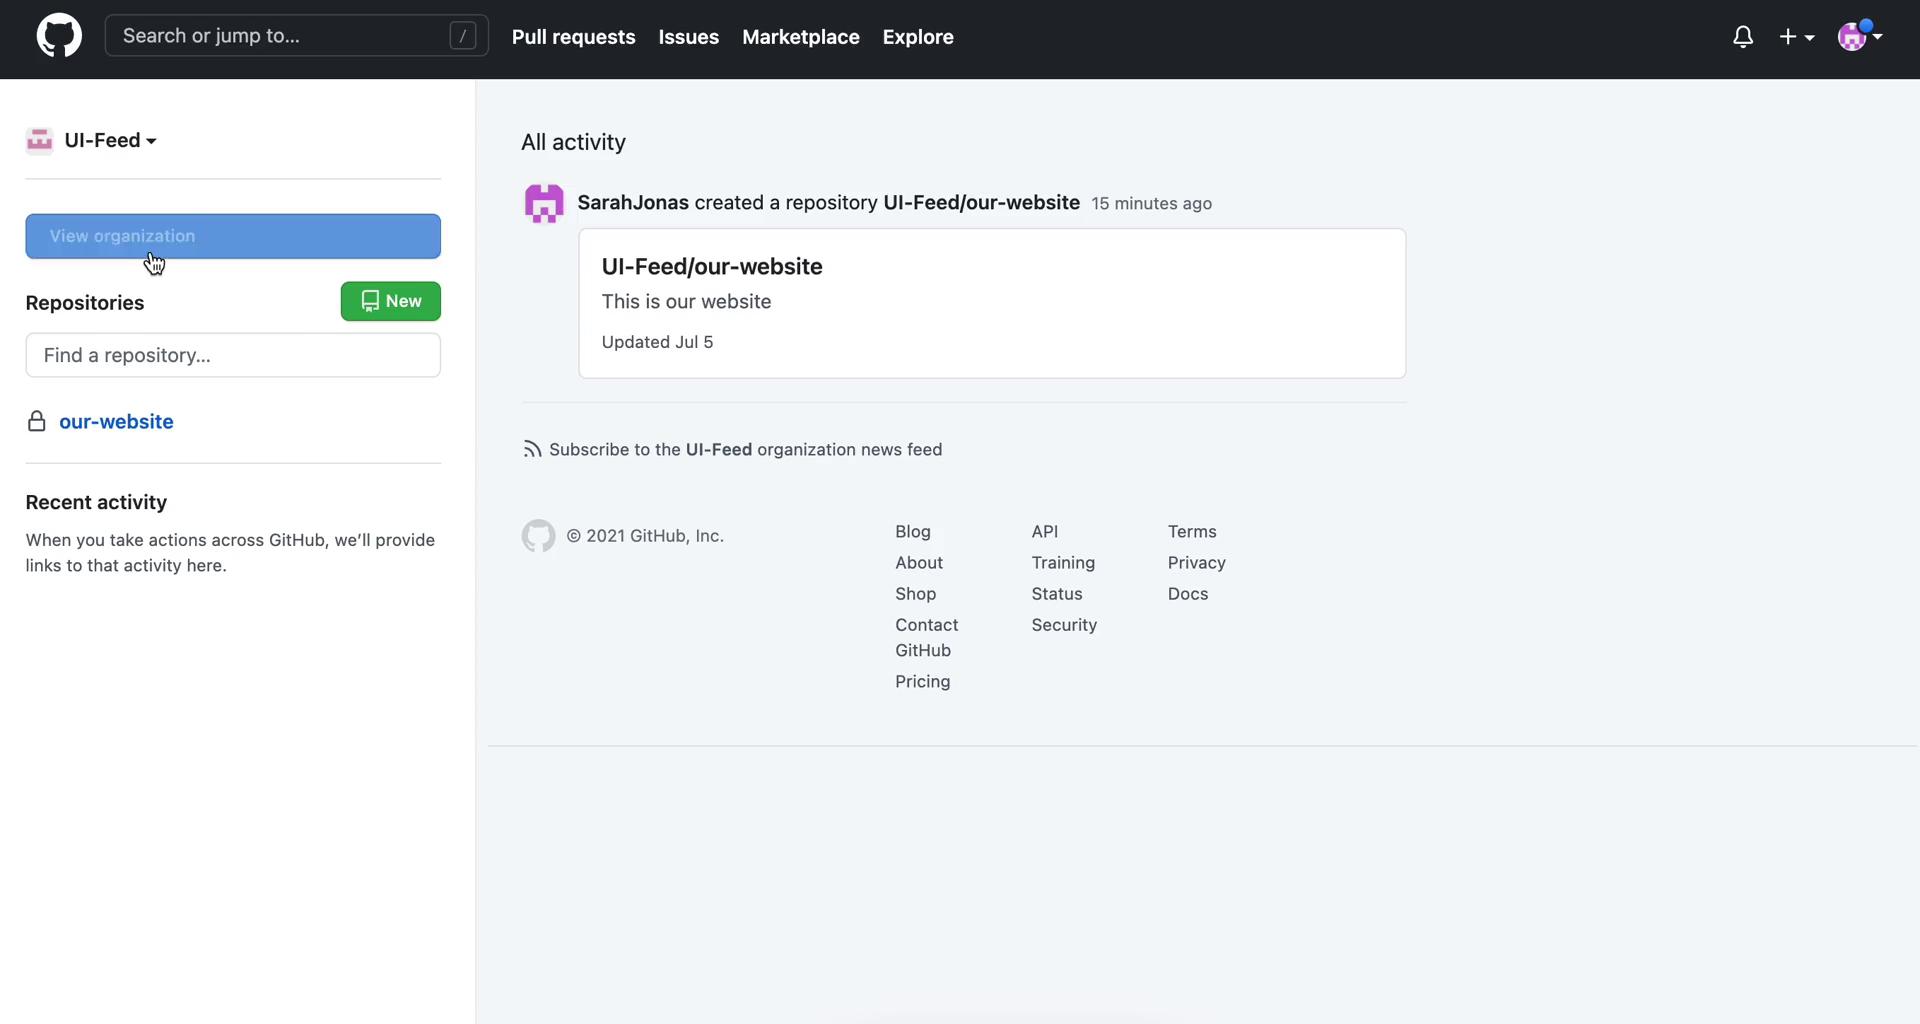Click the 'Repositories' sidebar heading

coord(85,303)
